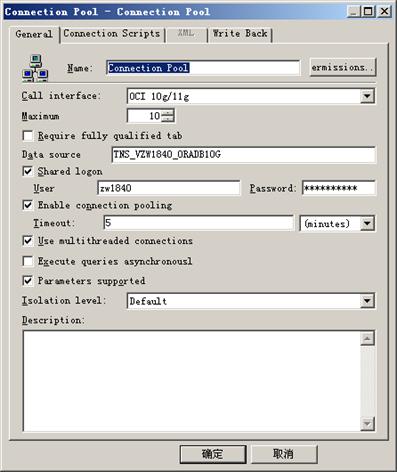This screenshot has height=472, width=397.
Task: Open the timeout units (minutes) dropdown
Action: point(367,224)
